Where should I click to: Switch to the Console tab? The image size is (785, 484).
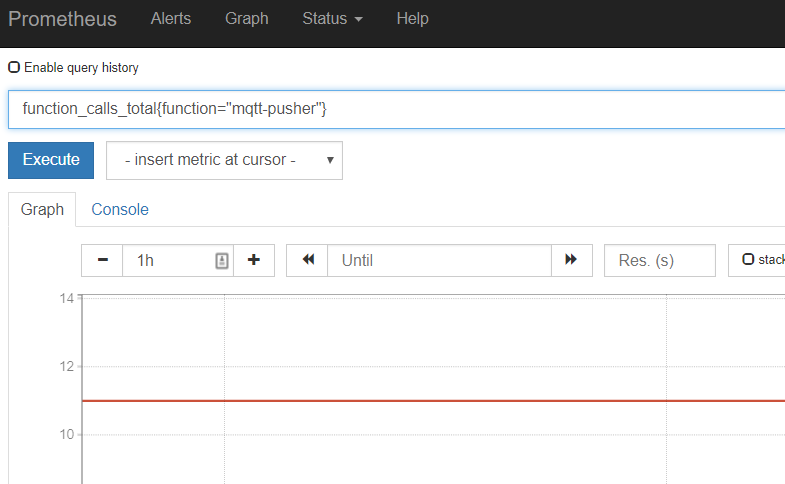click(120, 209)
